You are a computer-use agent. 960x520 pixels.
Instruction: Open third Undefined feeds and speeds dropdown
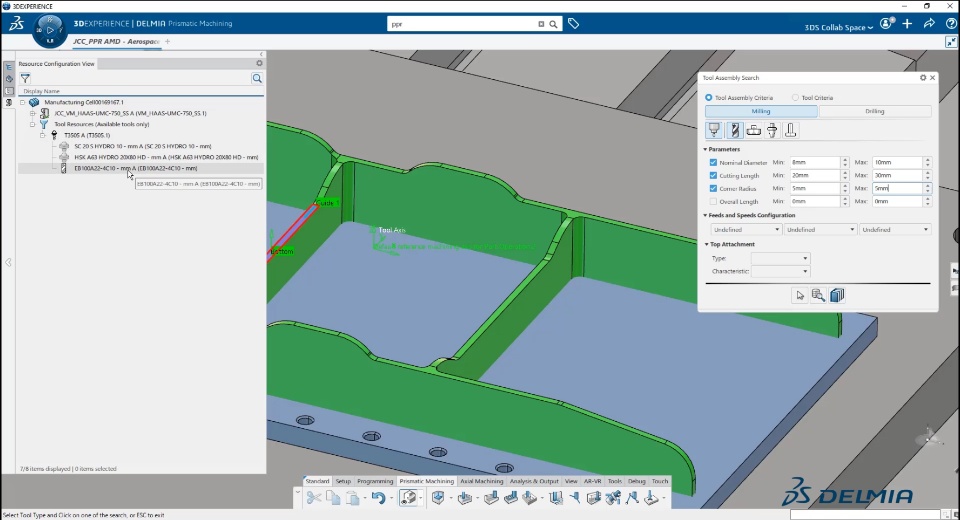(894, 230)
